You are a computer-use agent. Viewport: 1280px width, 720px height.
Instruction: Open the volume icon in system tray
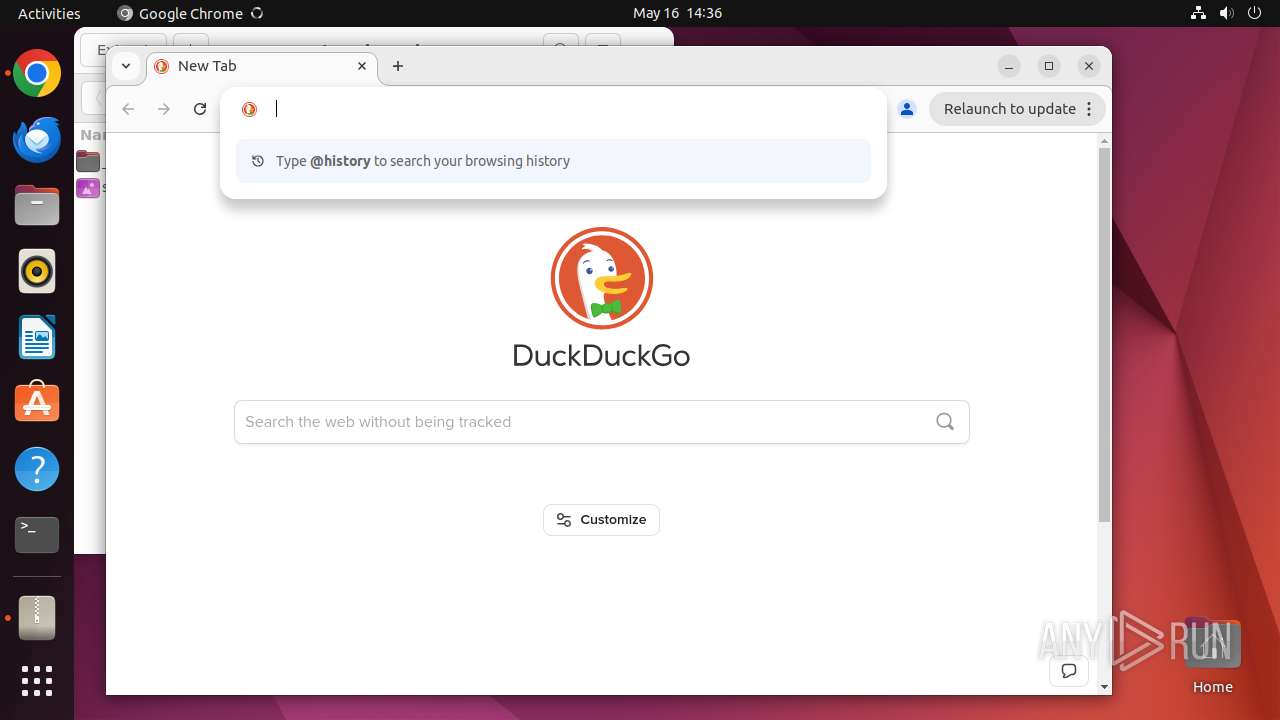click(1228, 13)
